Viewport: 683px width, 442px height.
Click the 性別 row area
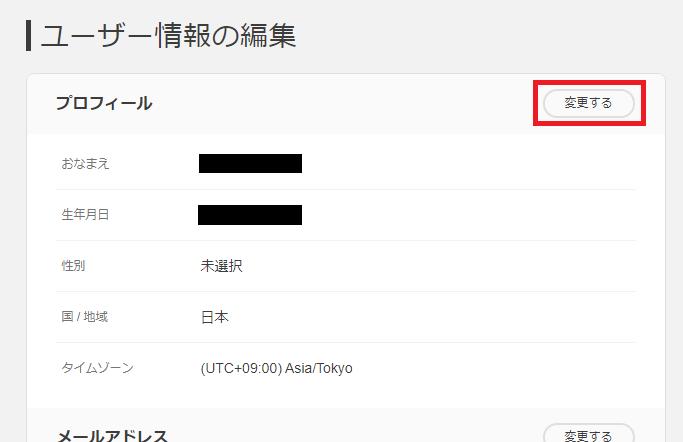[x=346, y=266]
